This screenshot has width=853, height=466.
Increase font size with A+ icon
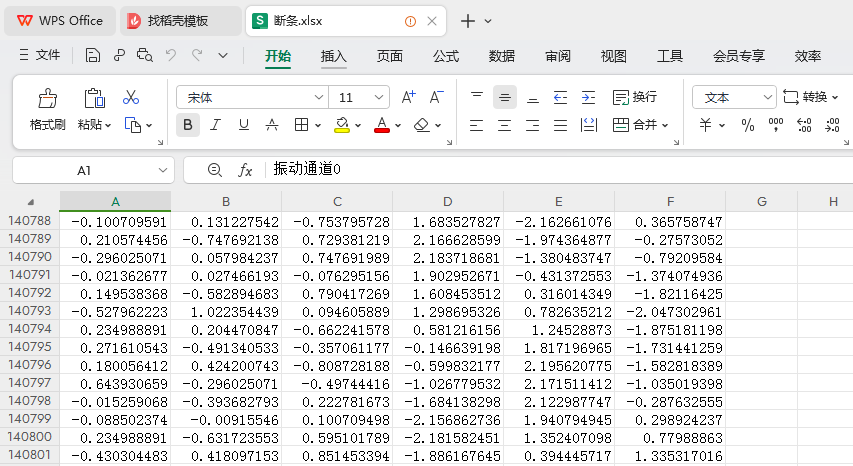(409, 97)
